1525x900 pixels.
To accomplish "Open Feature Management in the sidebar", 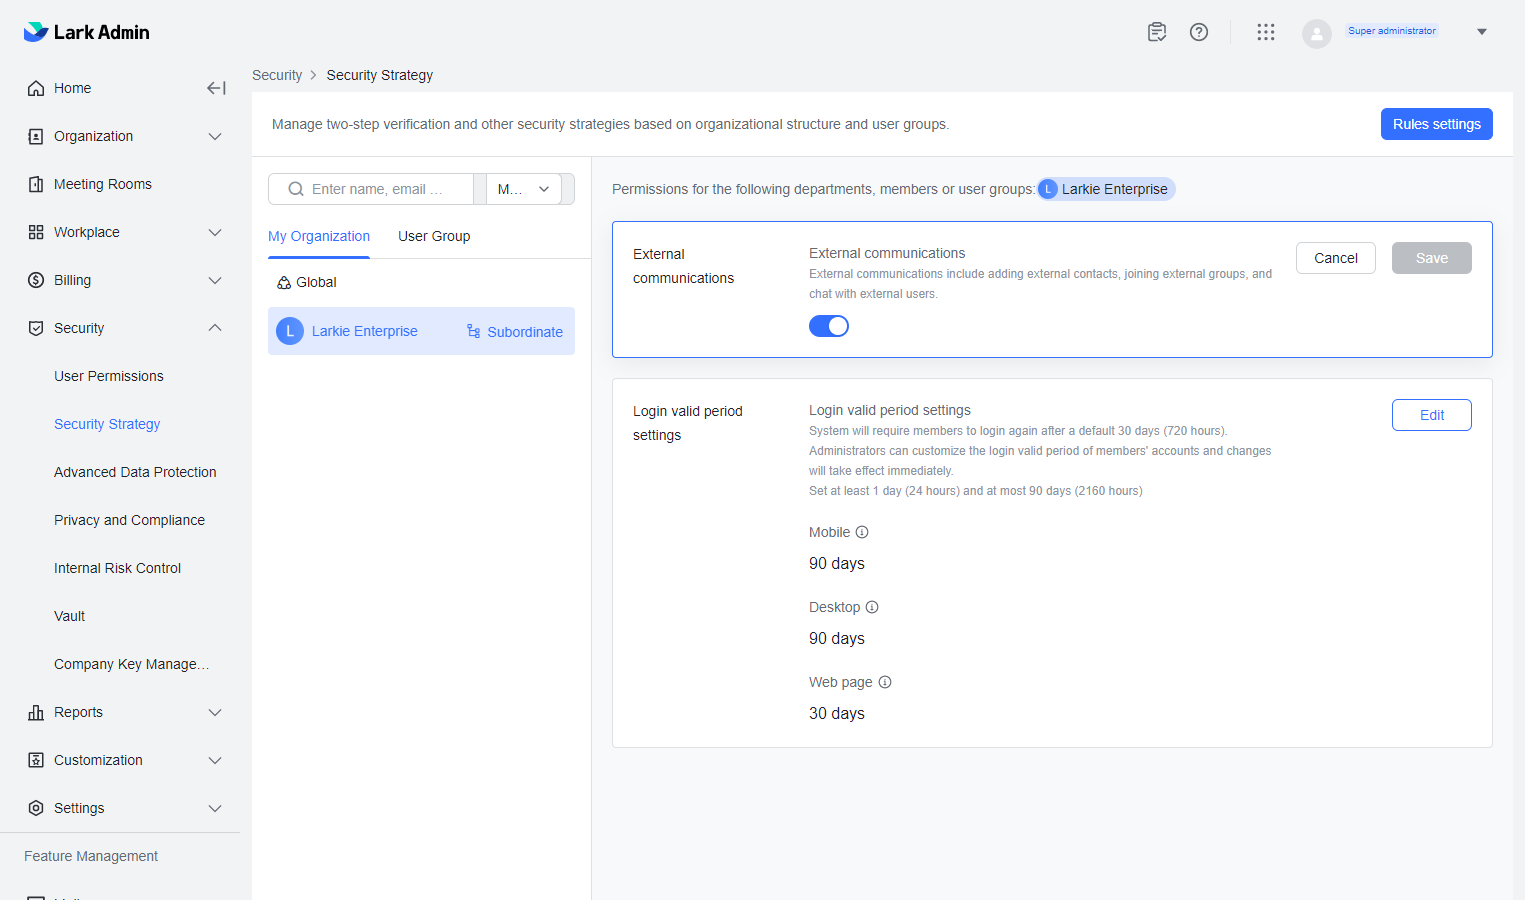I will pyautogui.click(x=91, y=856).
